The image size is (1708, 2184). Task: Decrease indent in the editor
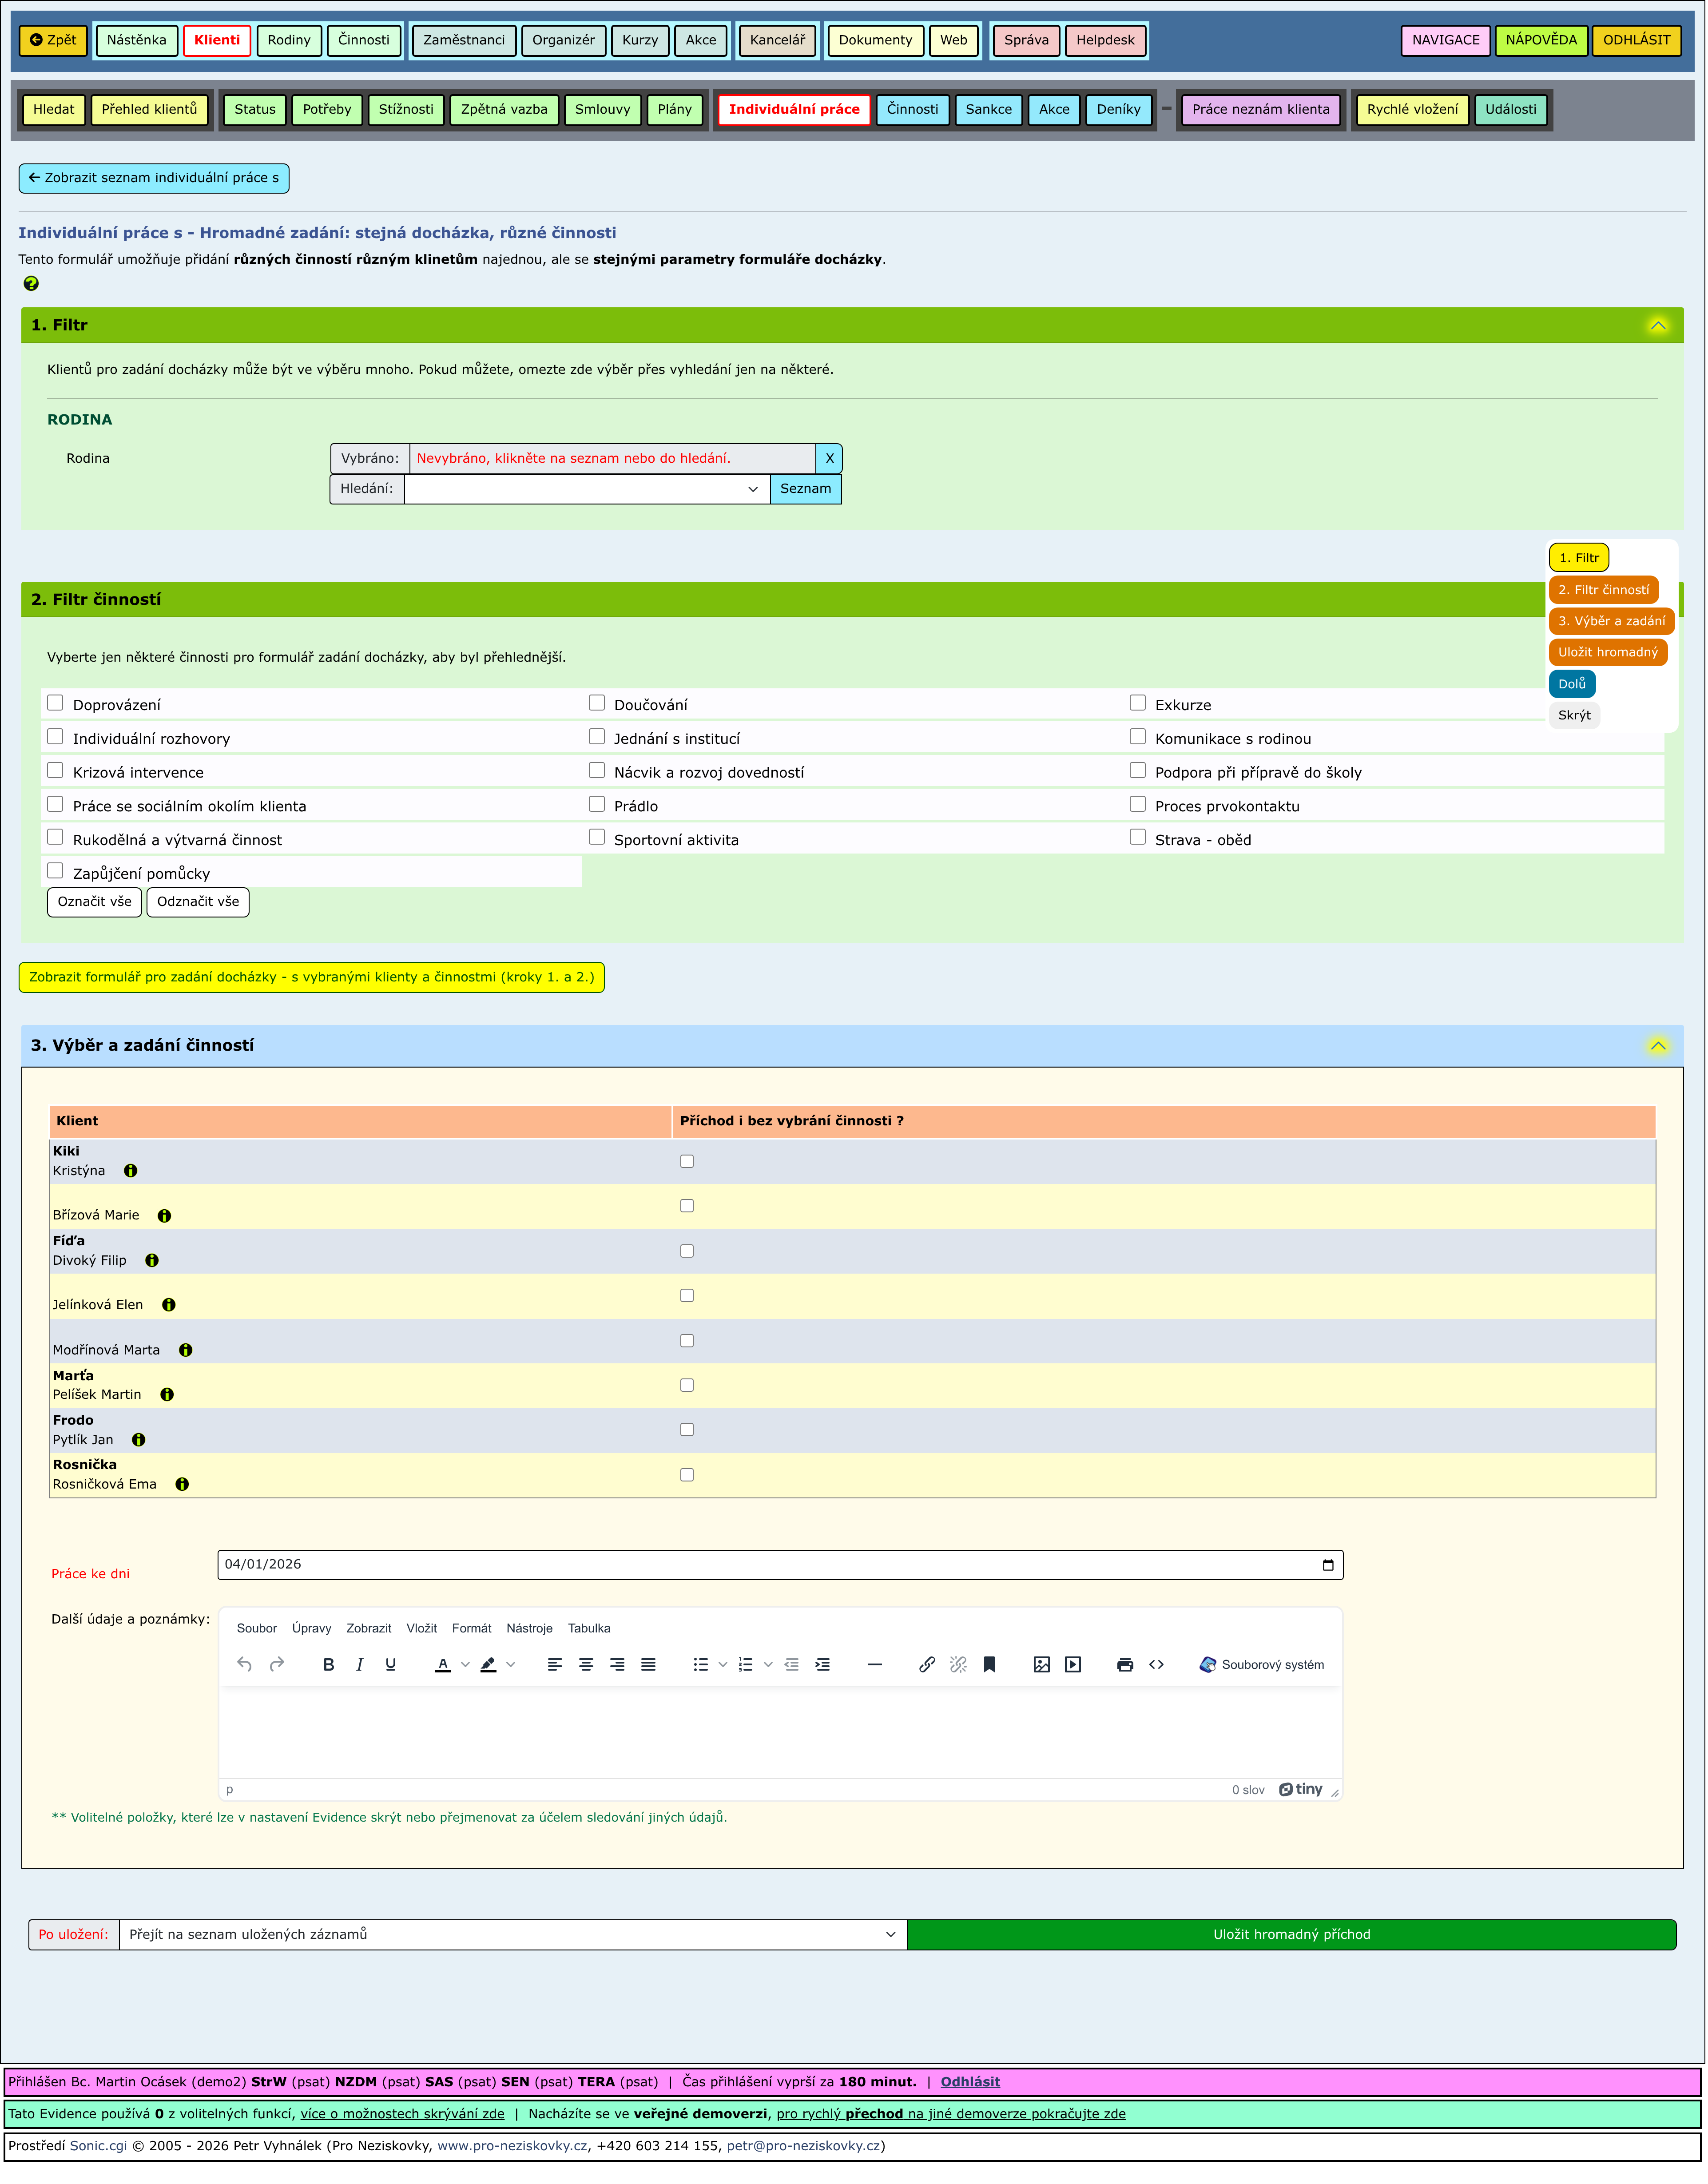tap(791, 1665)
